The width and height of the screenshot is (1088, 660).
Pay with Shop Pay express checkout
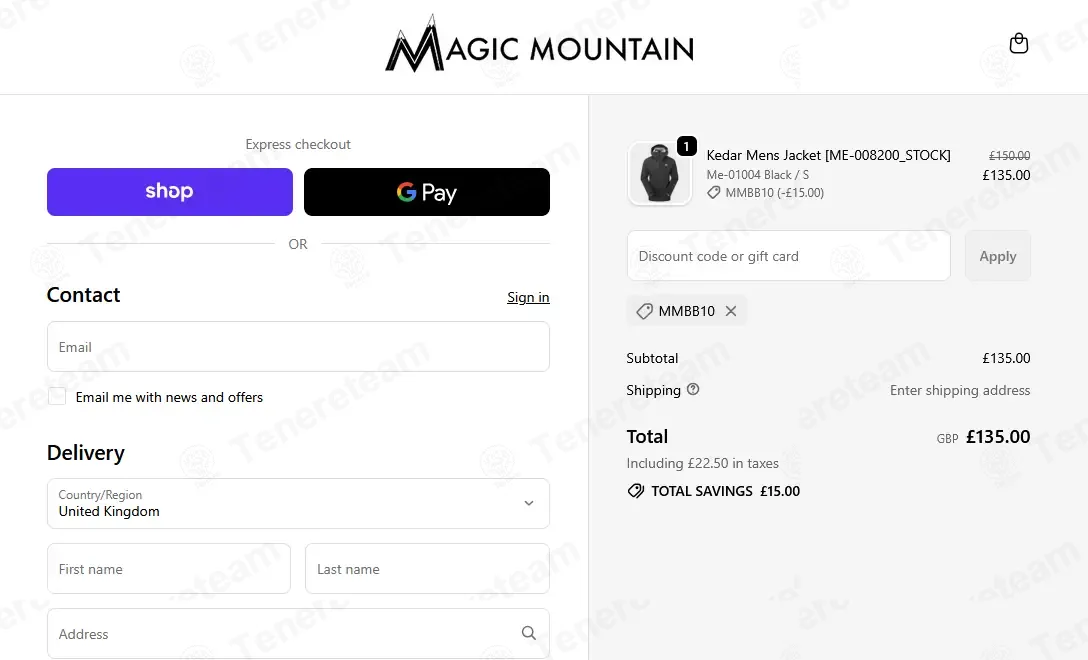tap(170, 192)
